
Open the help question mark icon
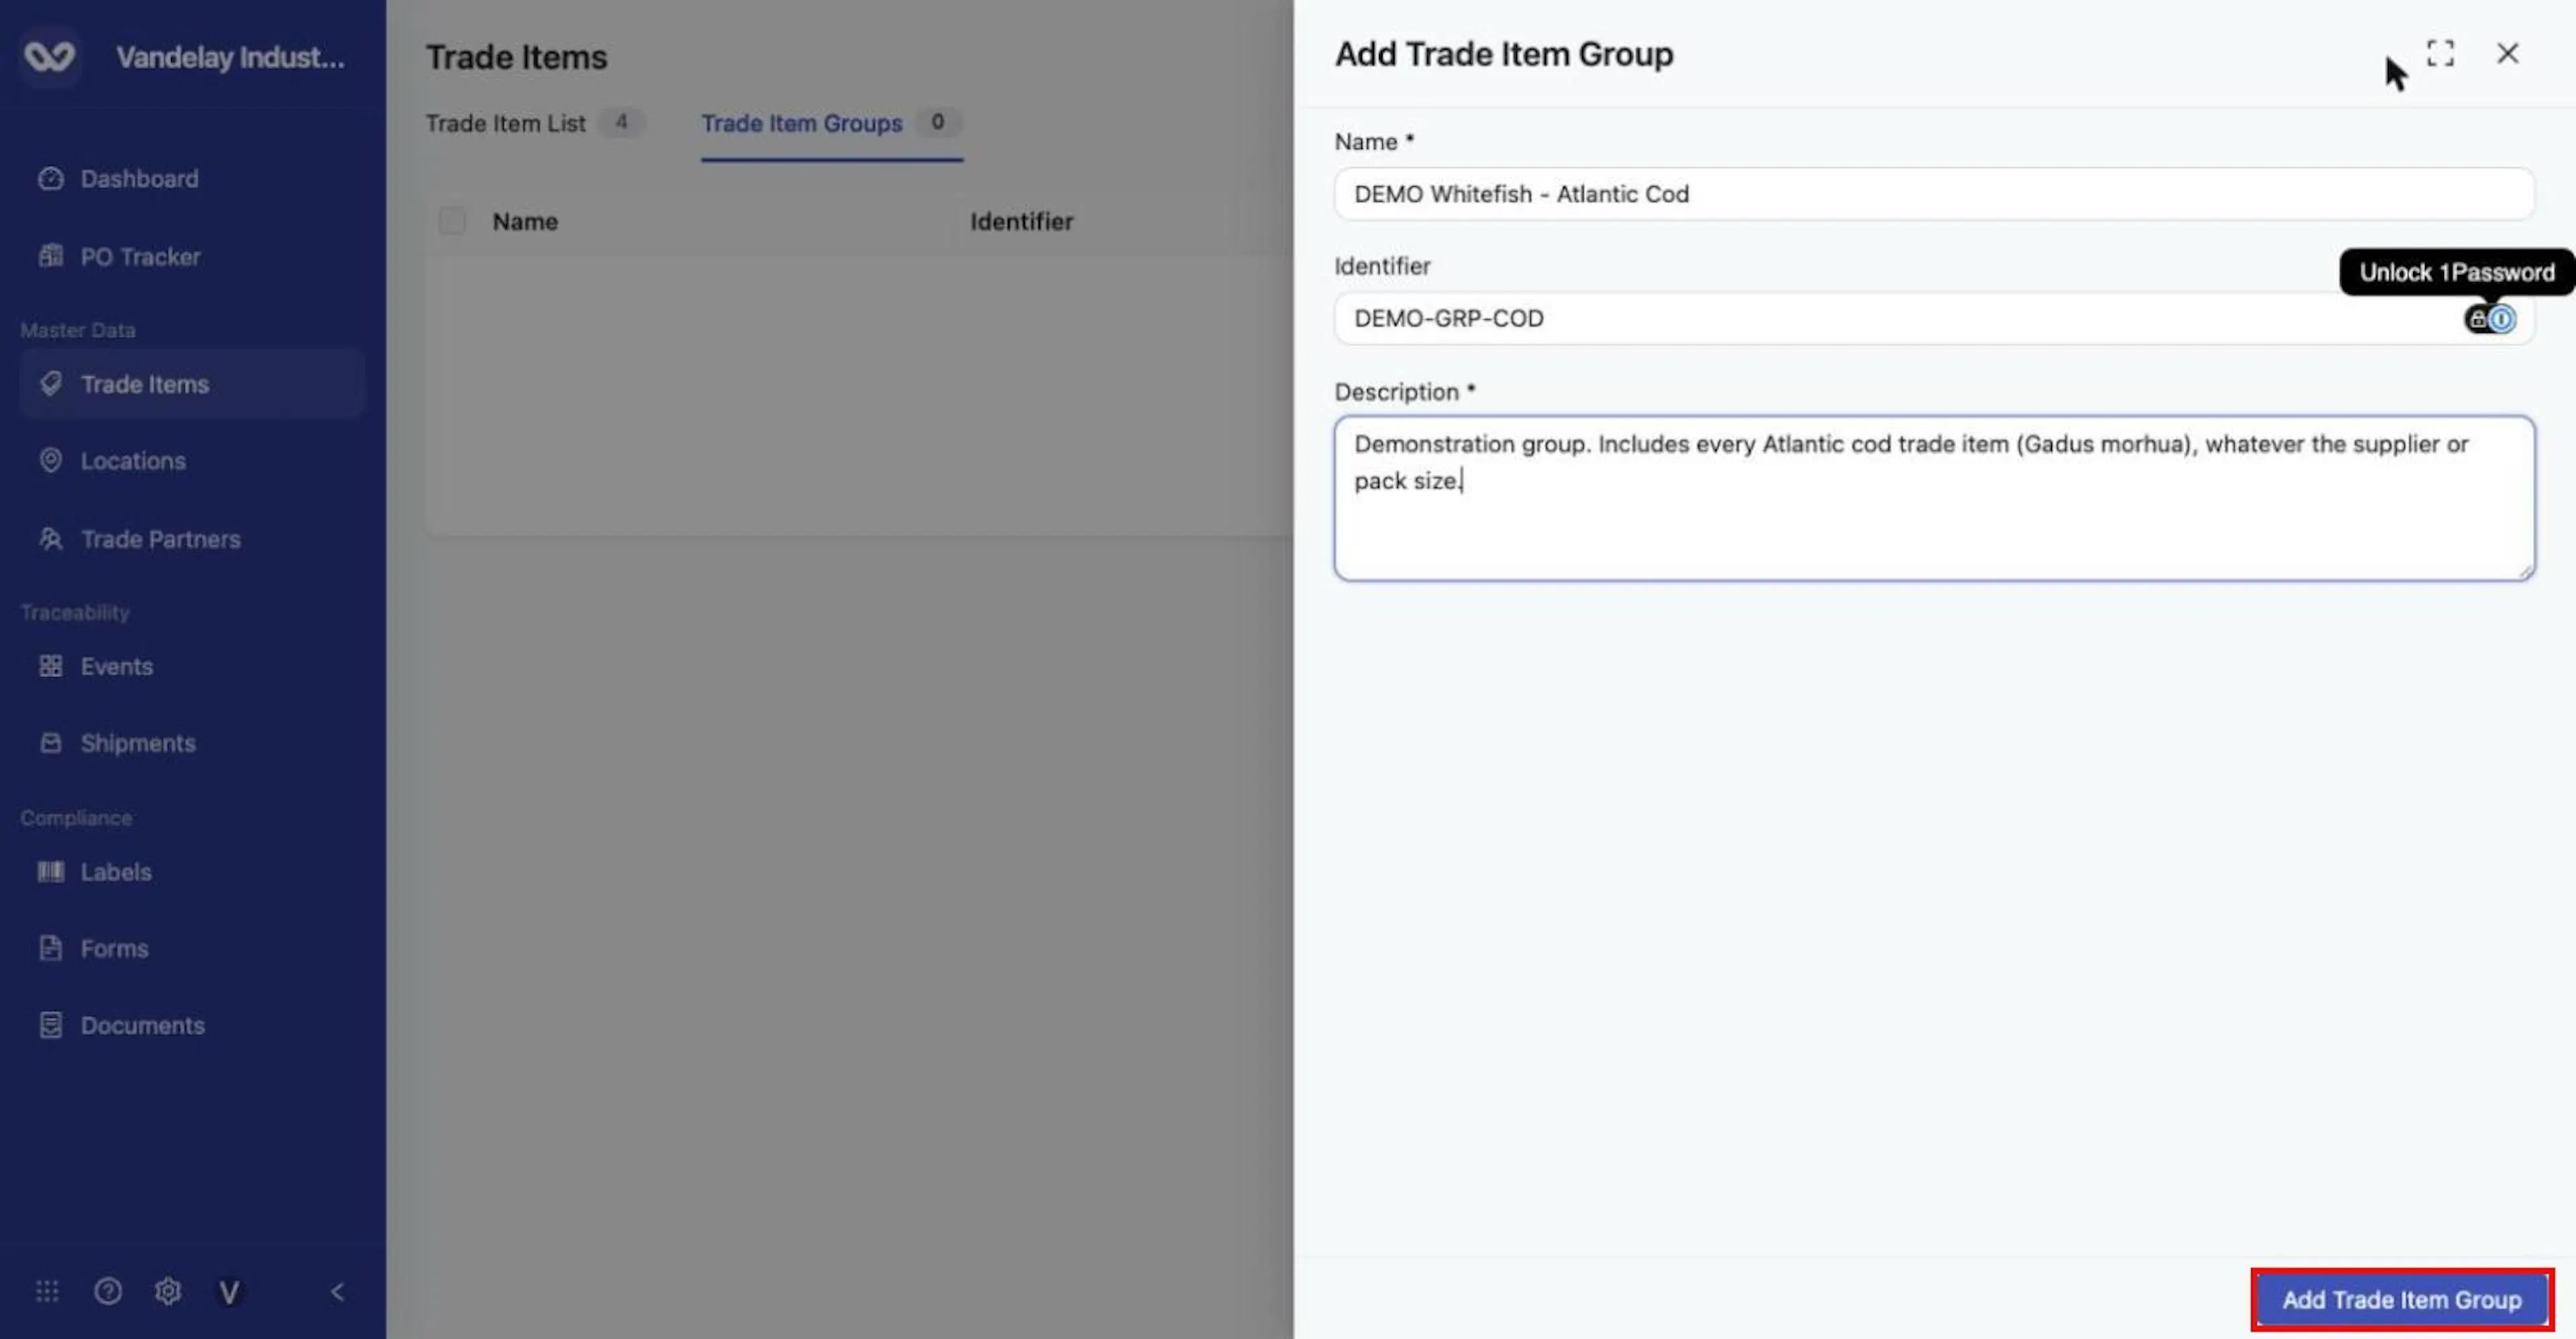click(108, 1292)
